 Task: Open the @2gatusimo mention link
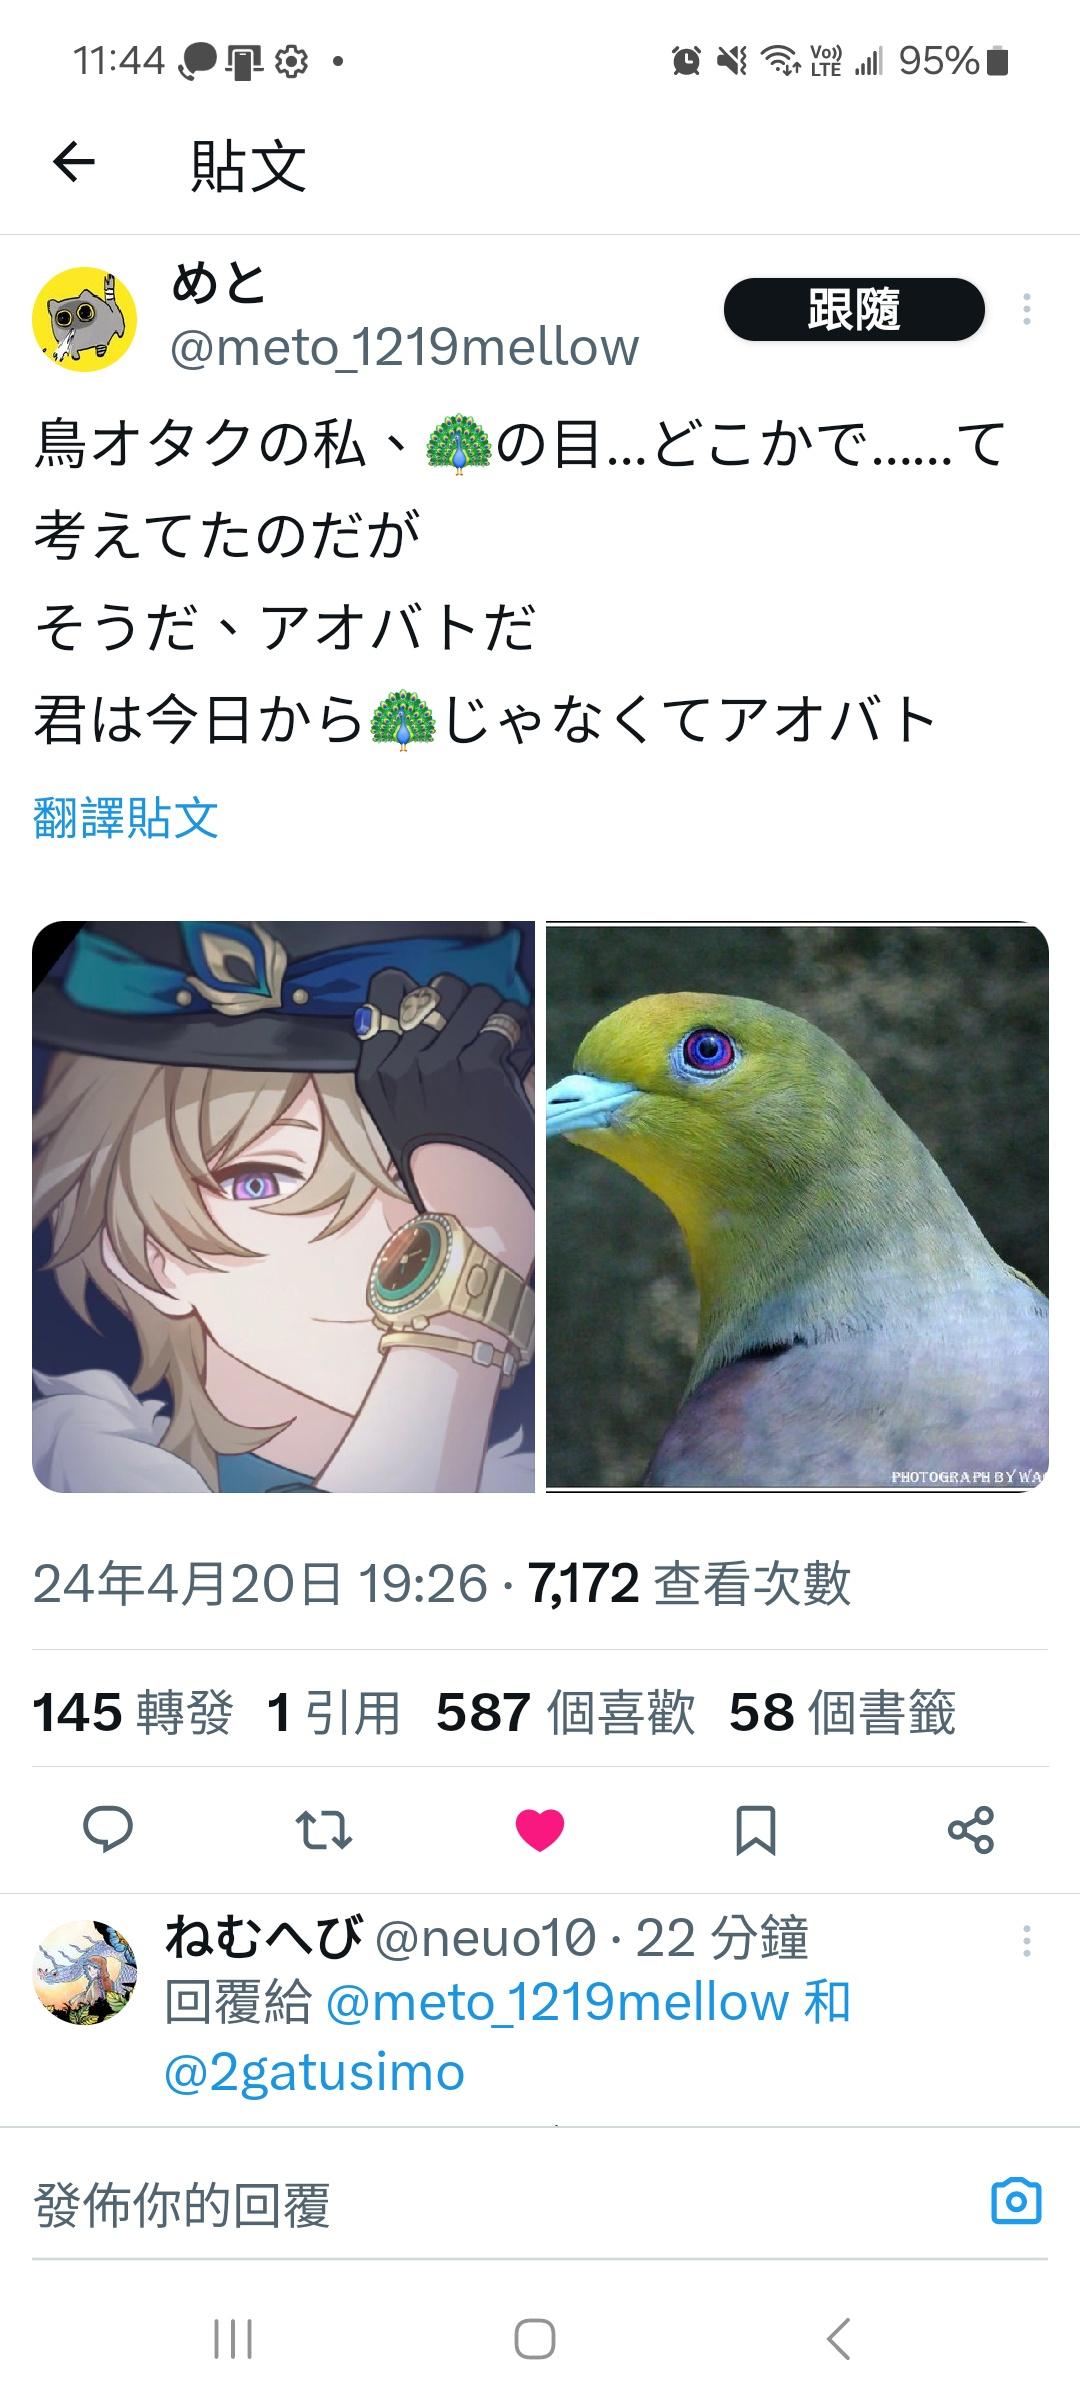(x=315, y=2073)
